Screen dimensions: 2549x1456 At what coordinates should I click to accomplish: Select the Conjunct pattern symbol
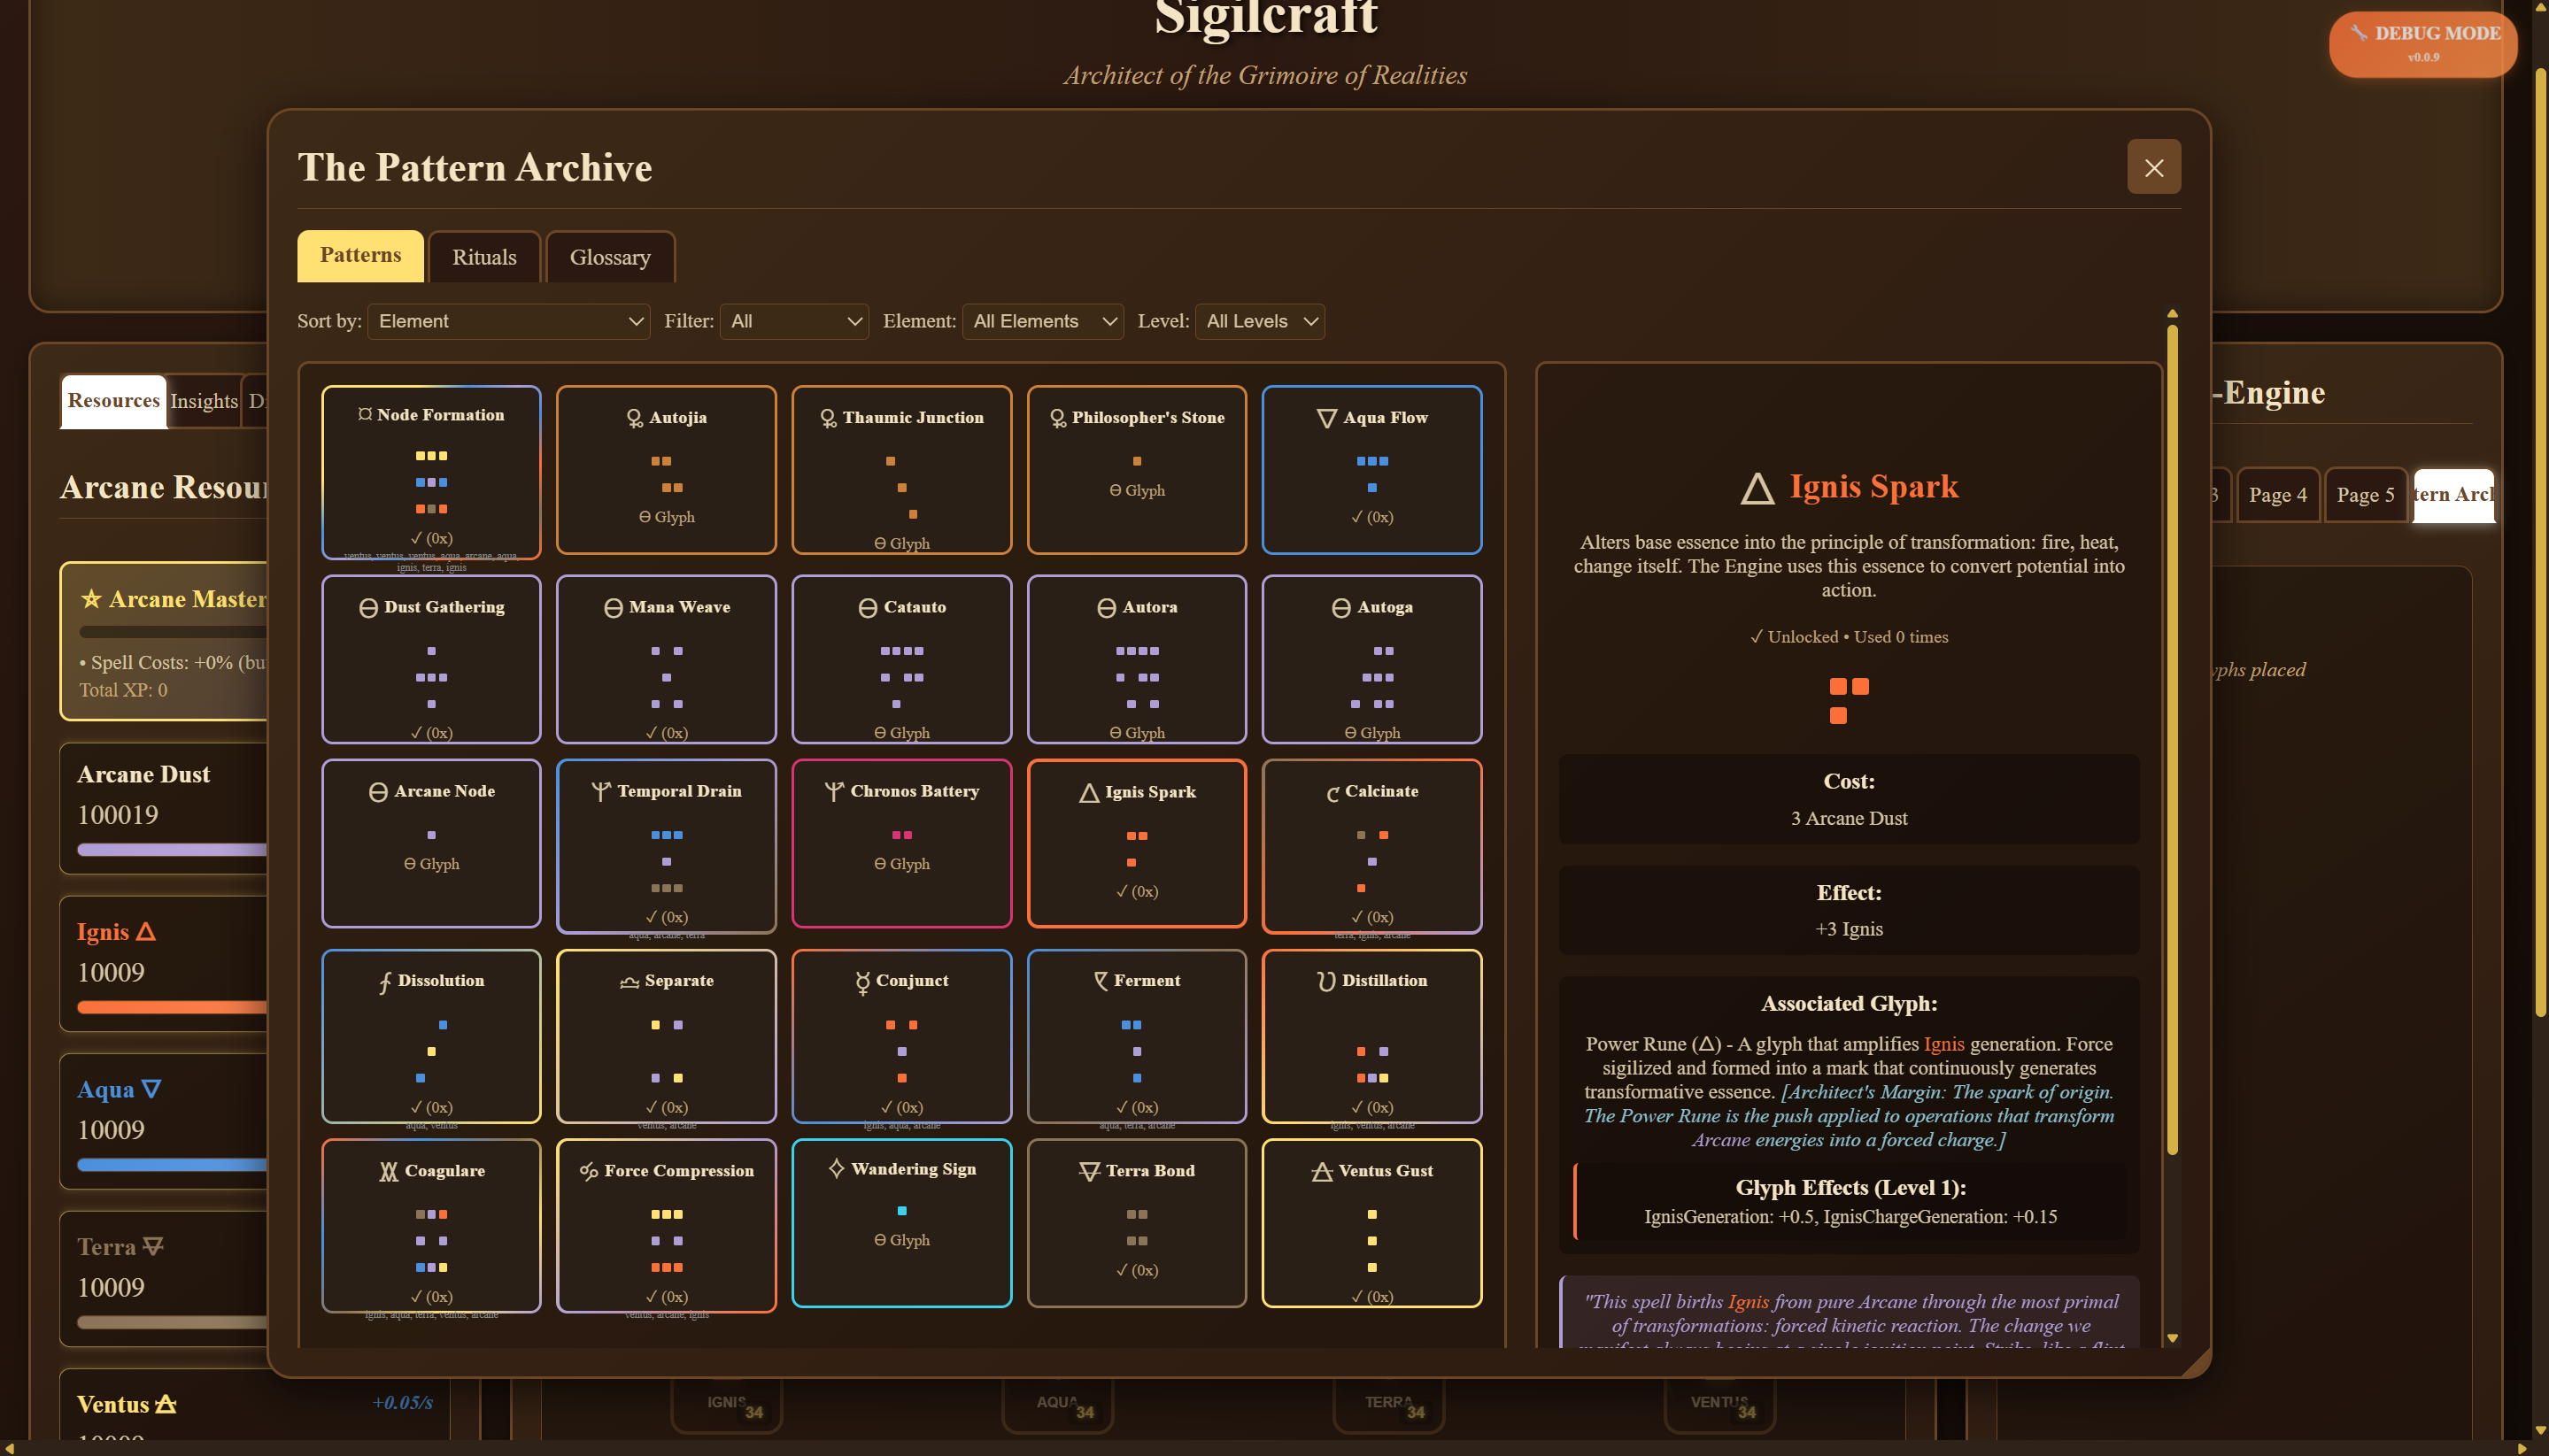coord(862,982)
